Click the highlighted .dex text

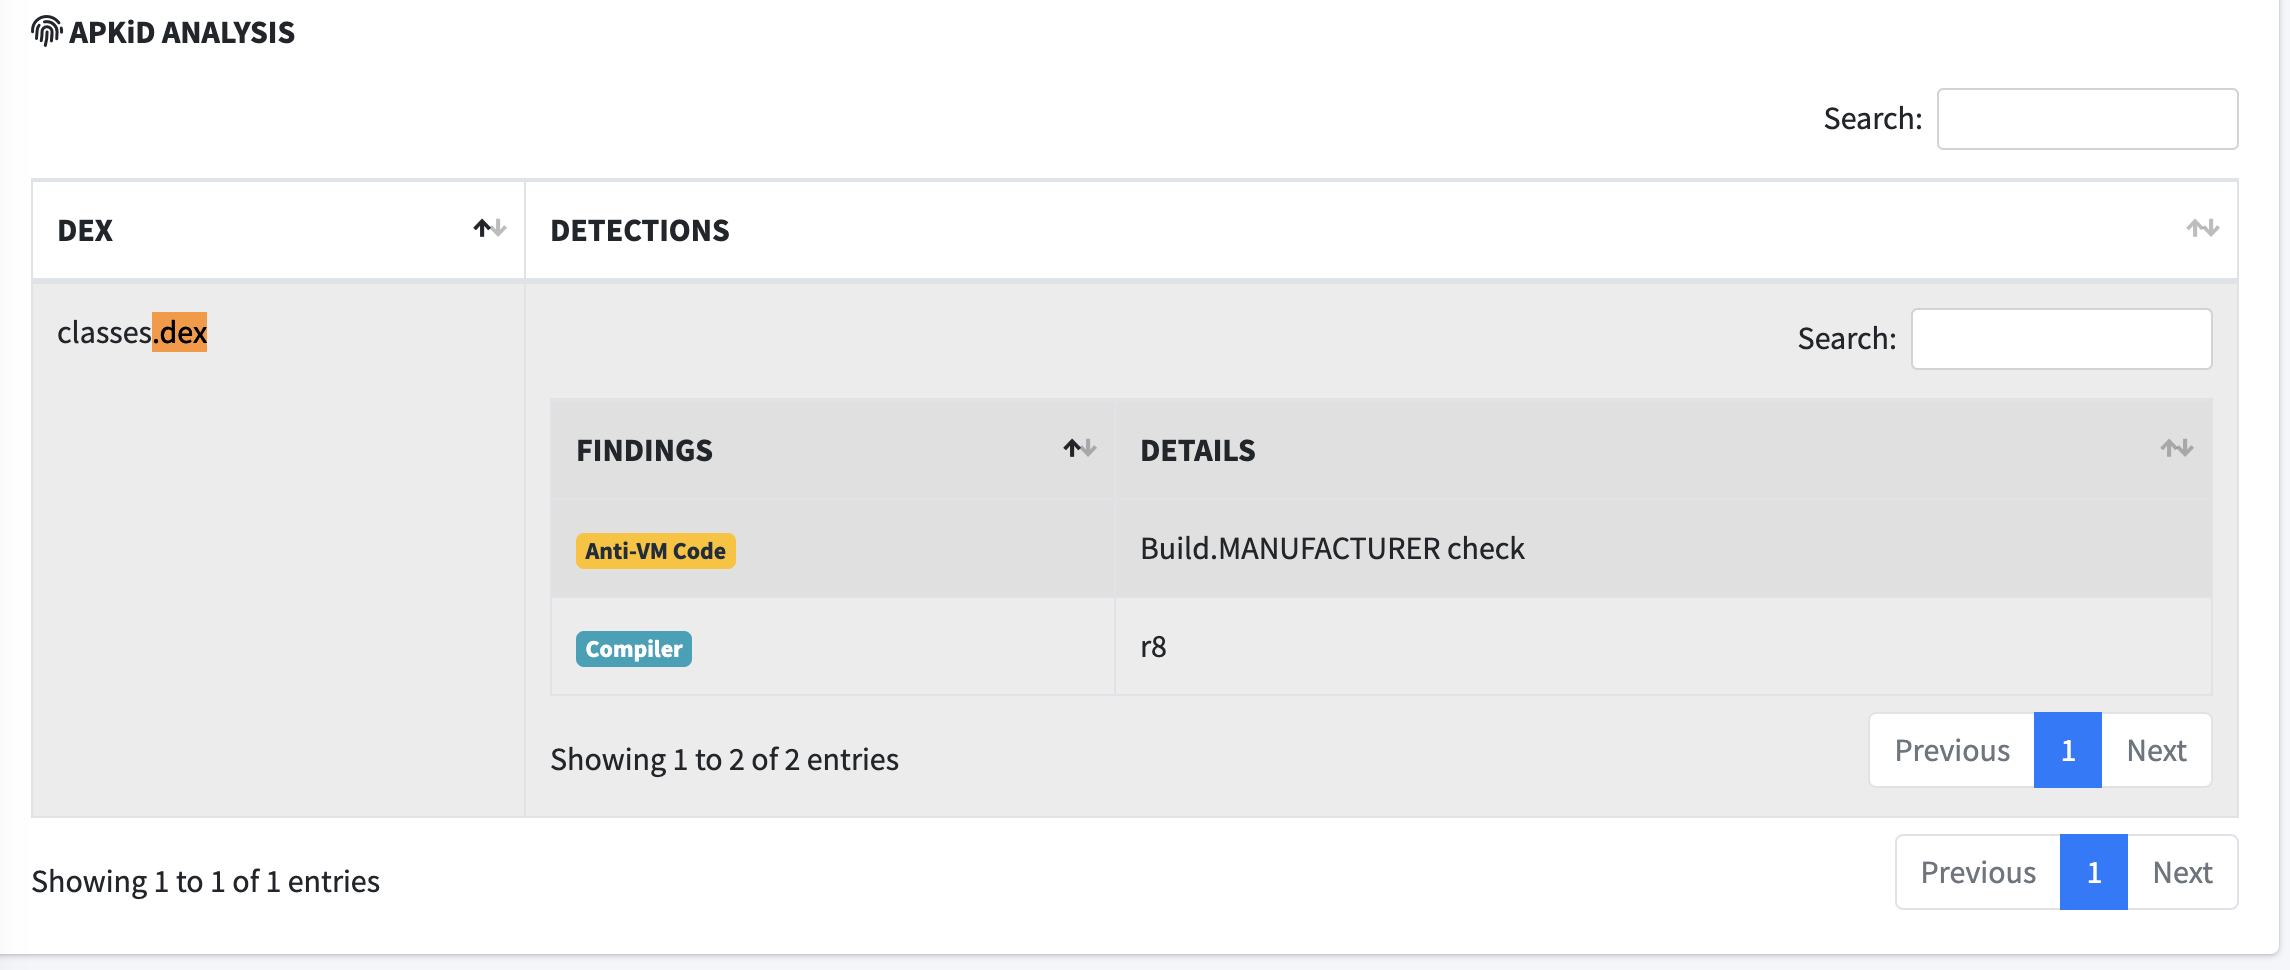click(x=180, y=332)
